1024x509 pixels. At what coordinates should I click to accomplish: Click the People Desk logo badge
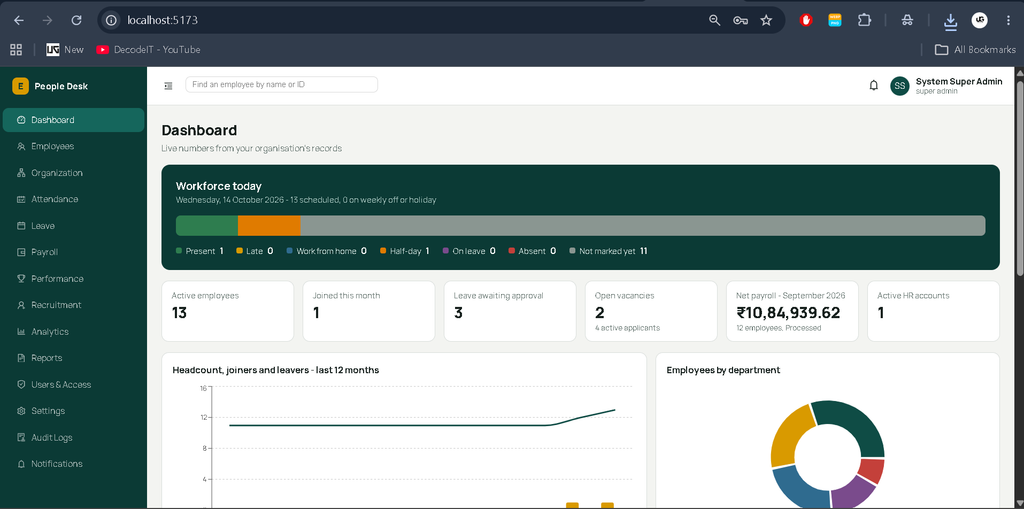point(20,86)
